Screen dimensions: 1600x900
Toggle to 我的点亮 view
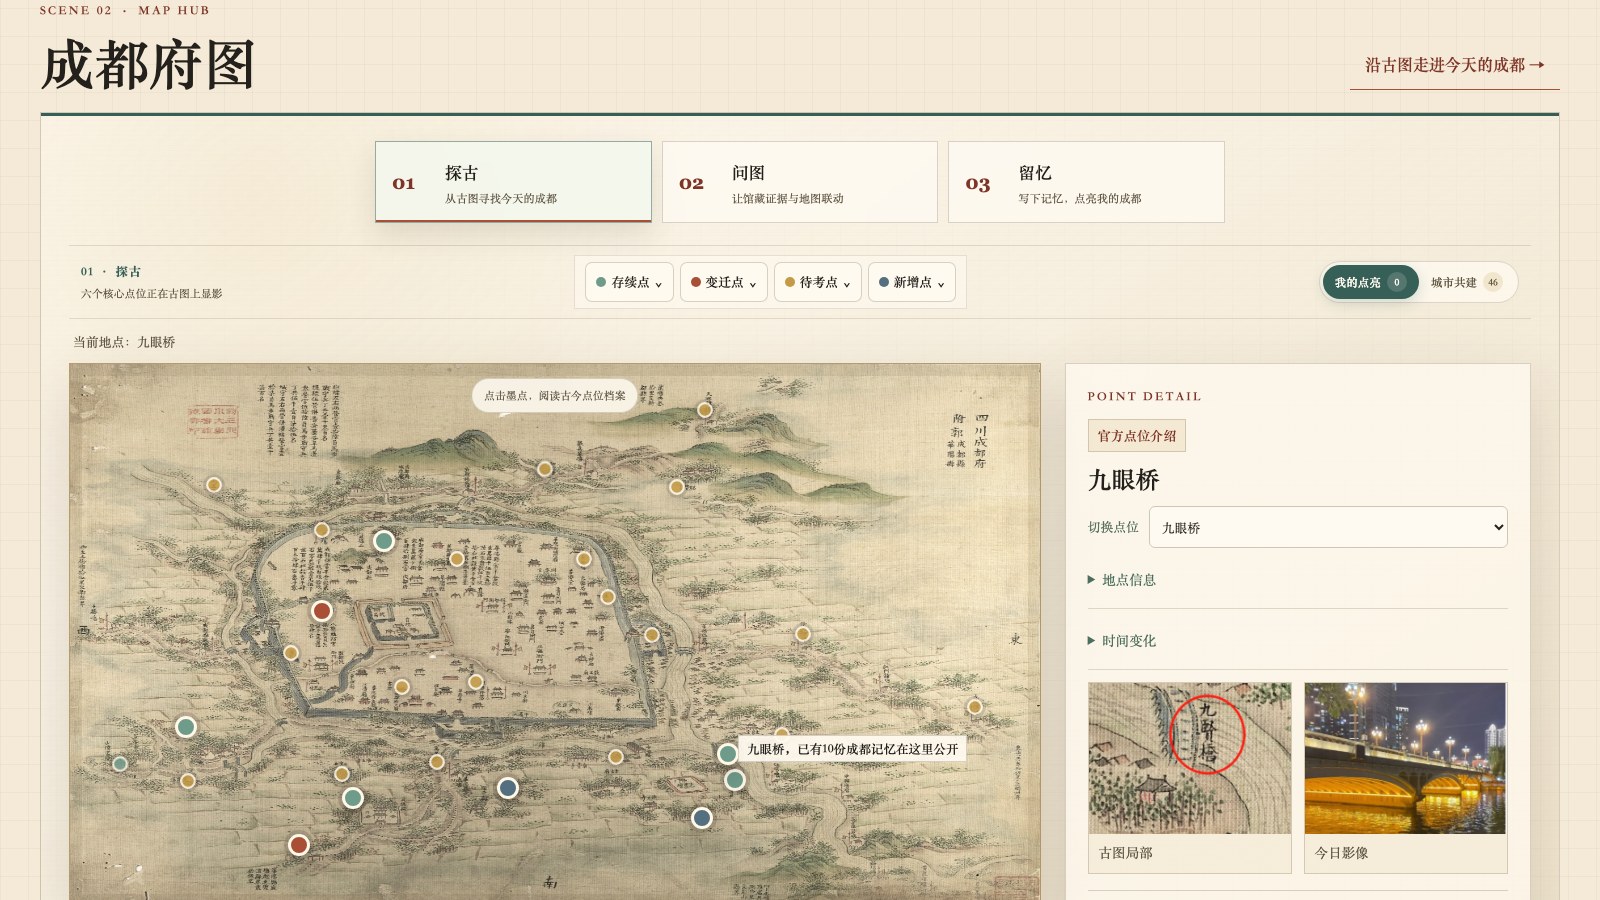tap(1370, 282)
